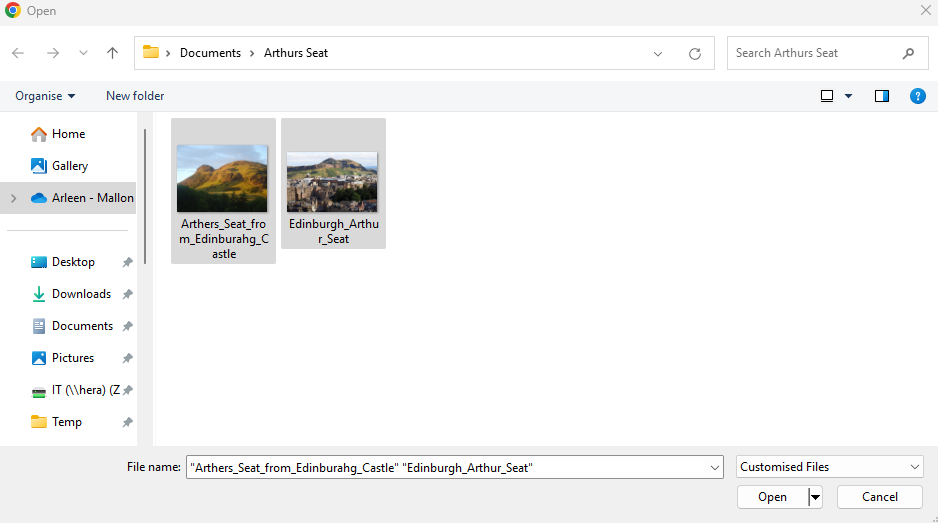Open Documents quick access folder
The image size is (938, 523).
[x=82, y=326]
